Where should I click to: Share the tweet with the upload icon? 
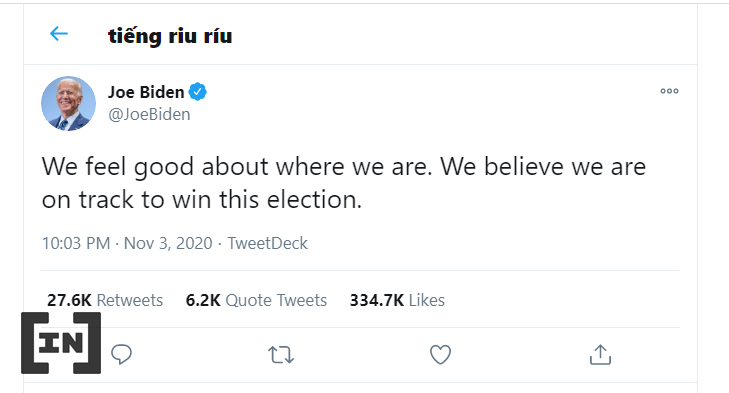tap(600, 354)
